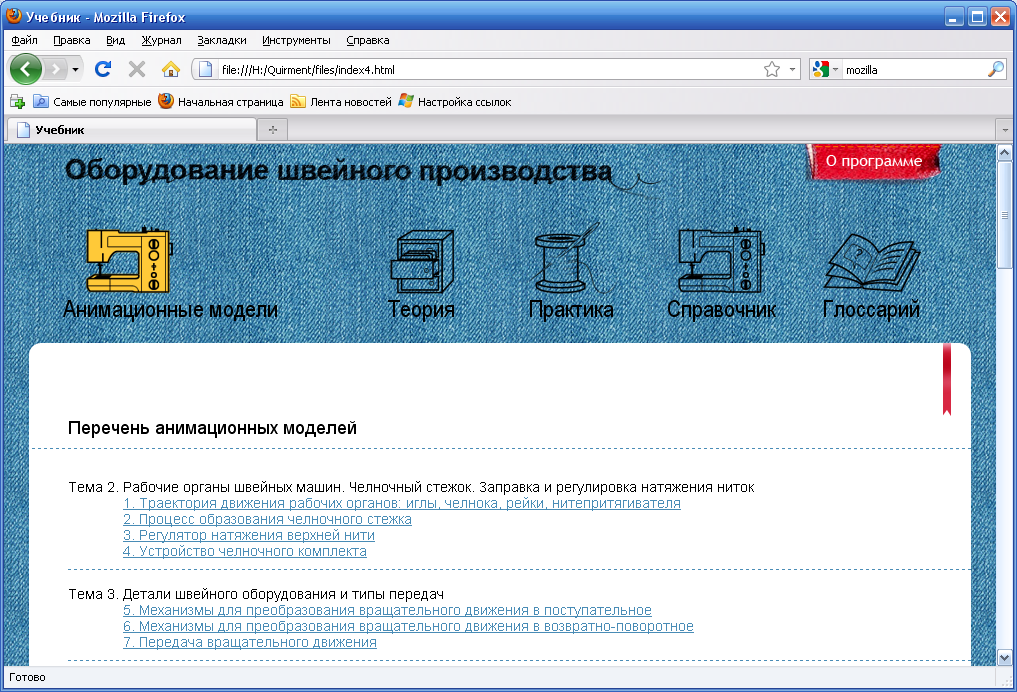This screenshot has width=1017, height=692.
Task: Open the yellow sewing machine animation models icon
Action: point(129,259)
